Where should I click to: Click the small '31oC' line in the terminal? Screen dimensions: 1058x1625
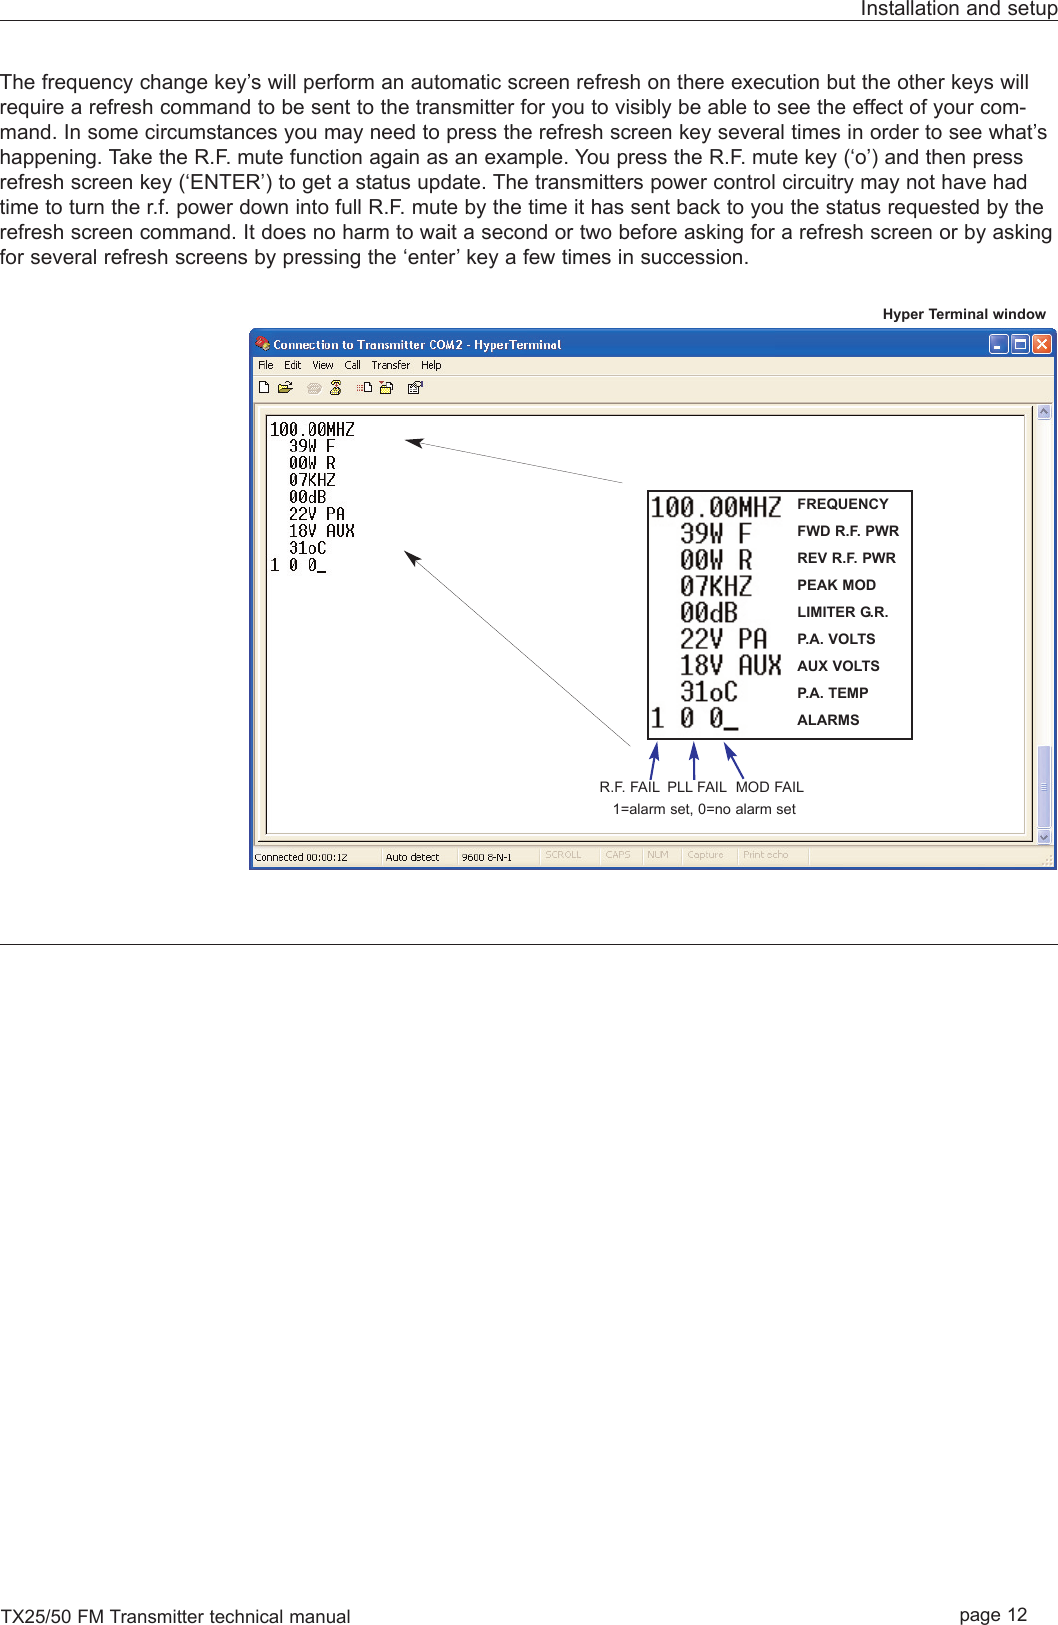tap(307, 548)
